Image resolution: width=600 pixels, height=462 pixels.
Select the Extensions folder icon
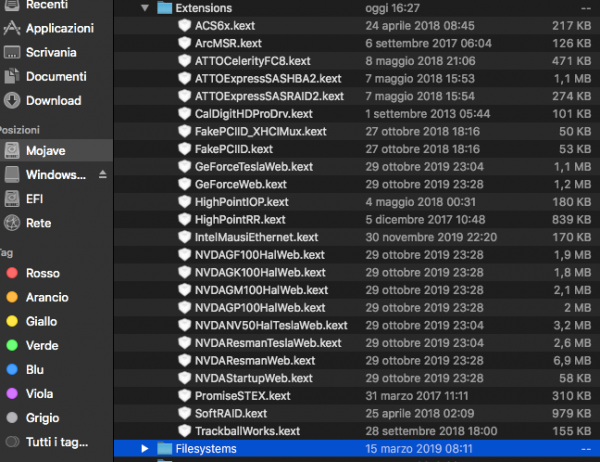click(x=165, y=8)
